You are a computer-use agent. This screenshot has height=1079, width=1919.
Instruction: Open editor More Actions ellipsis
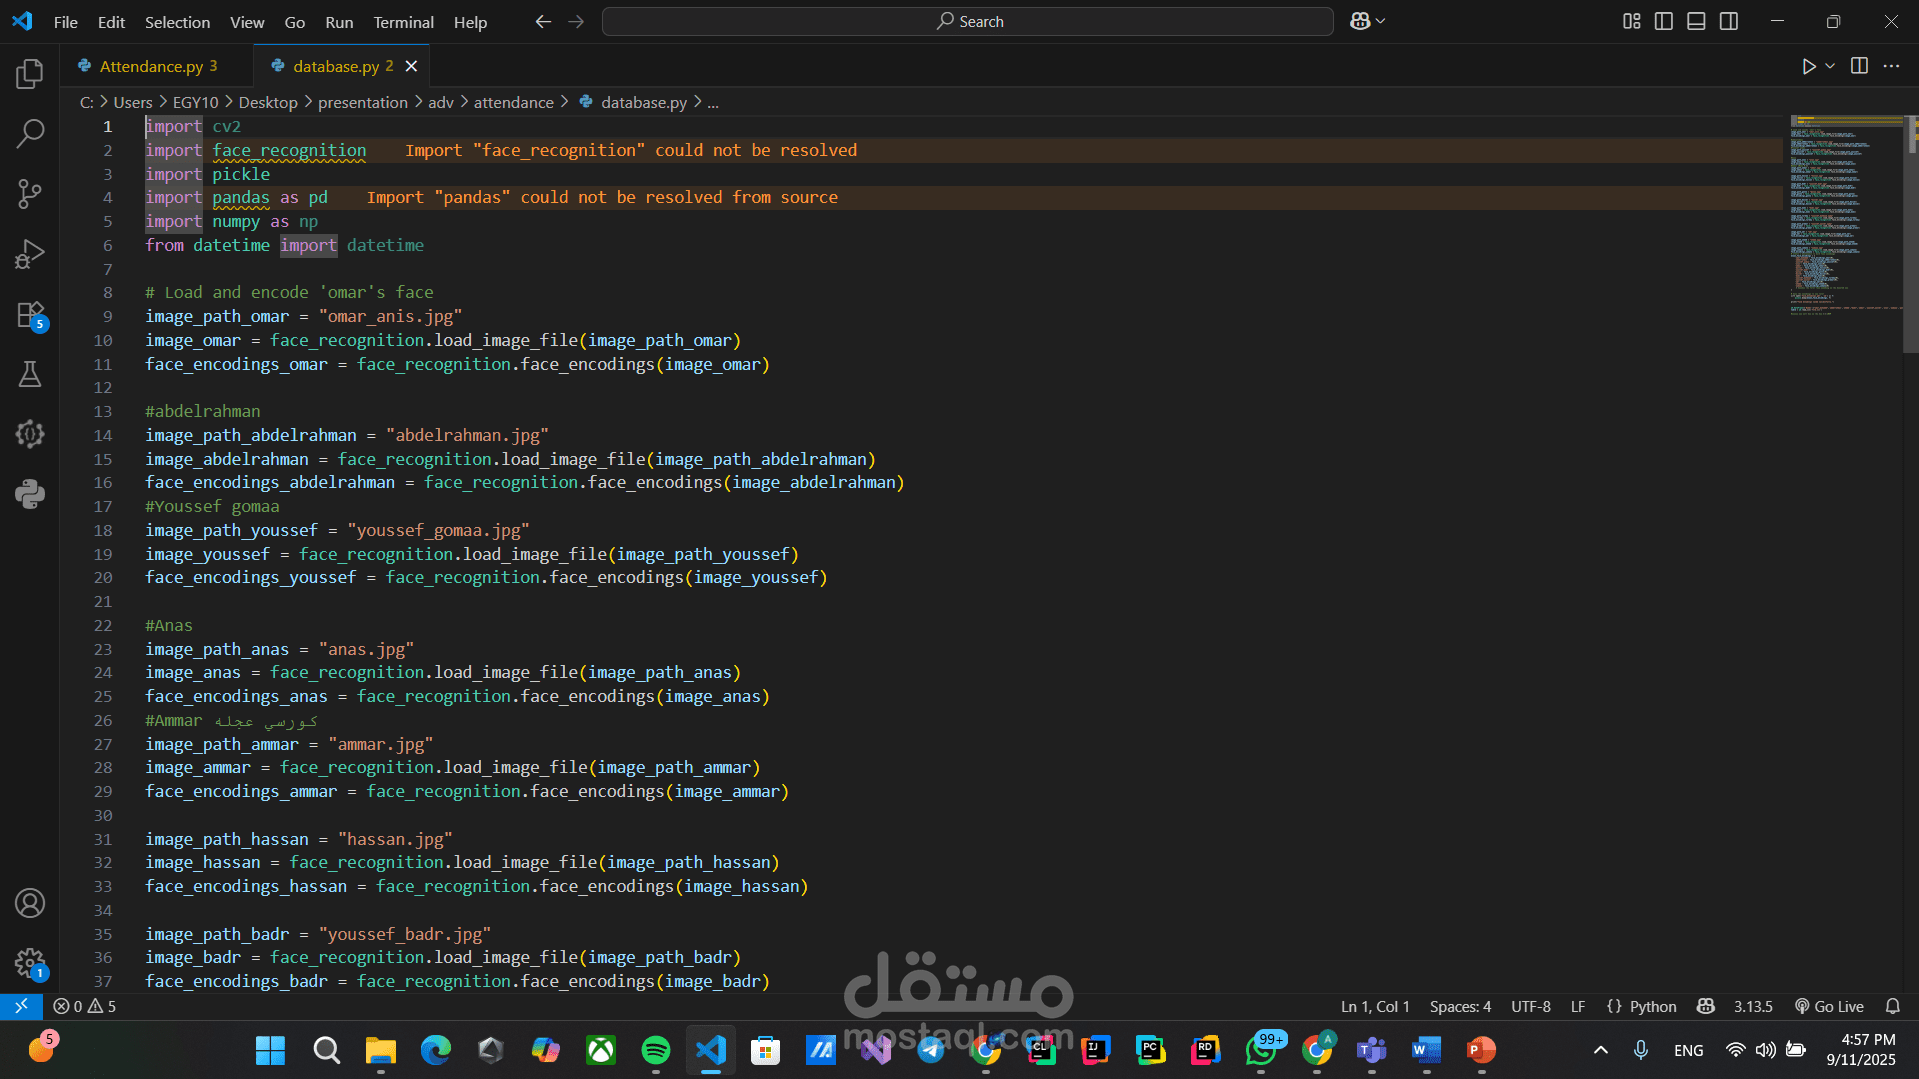coord(1891,66)
